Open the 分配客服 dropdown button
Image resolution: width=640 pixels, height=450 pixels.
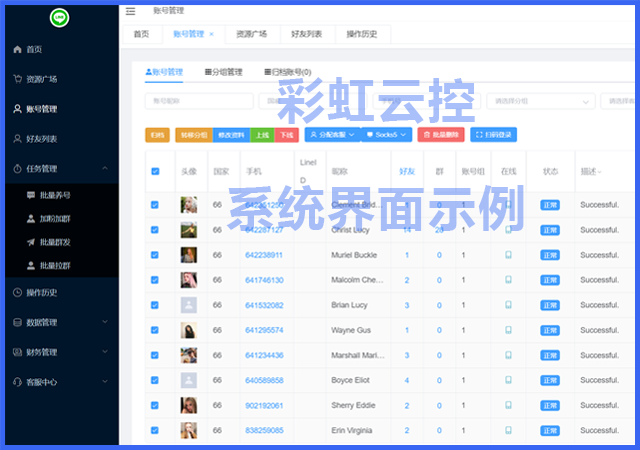(x=330, y=134)
